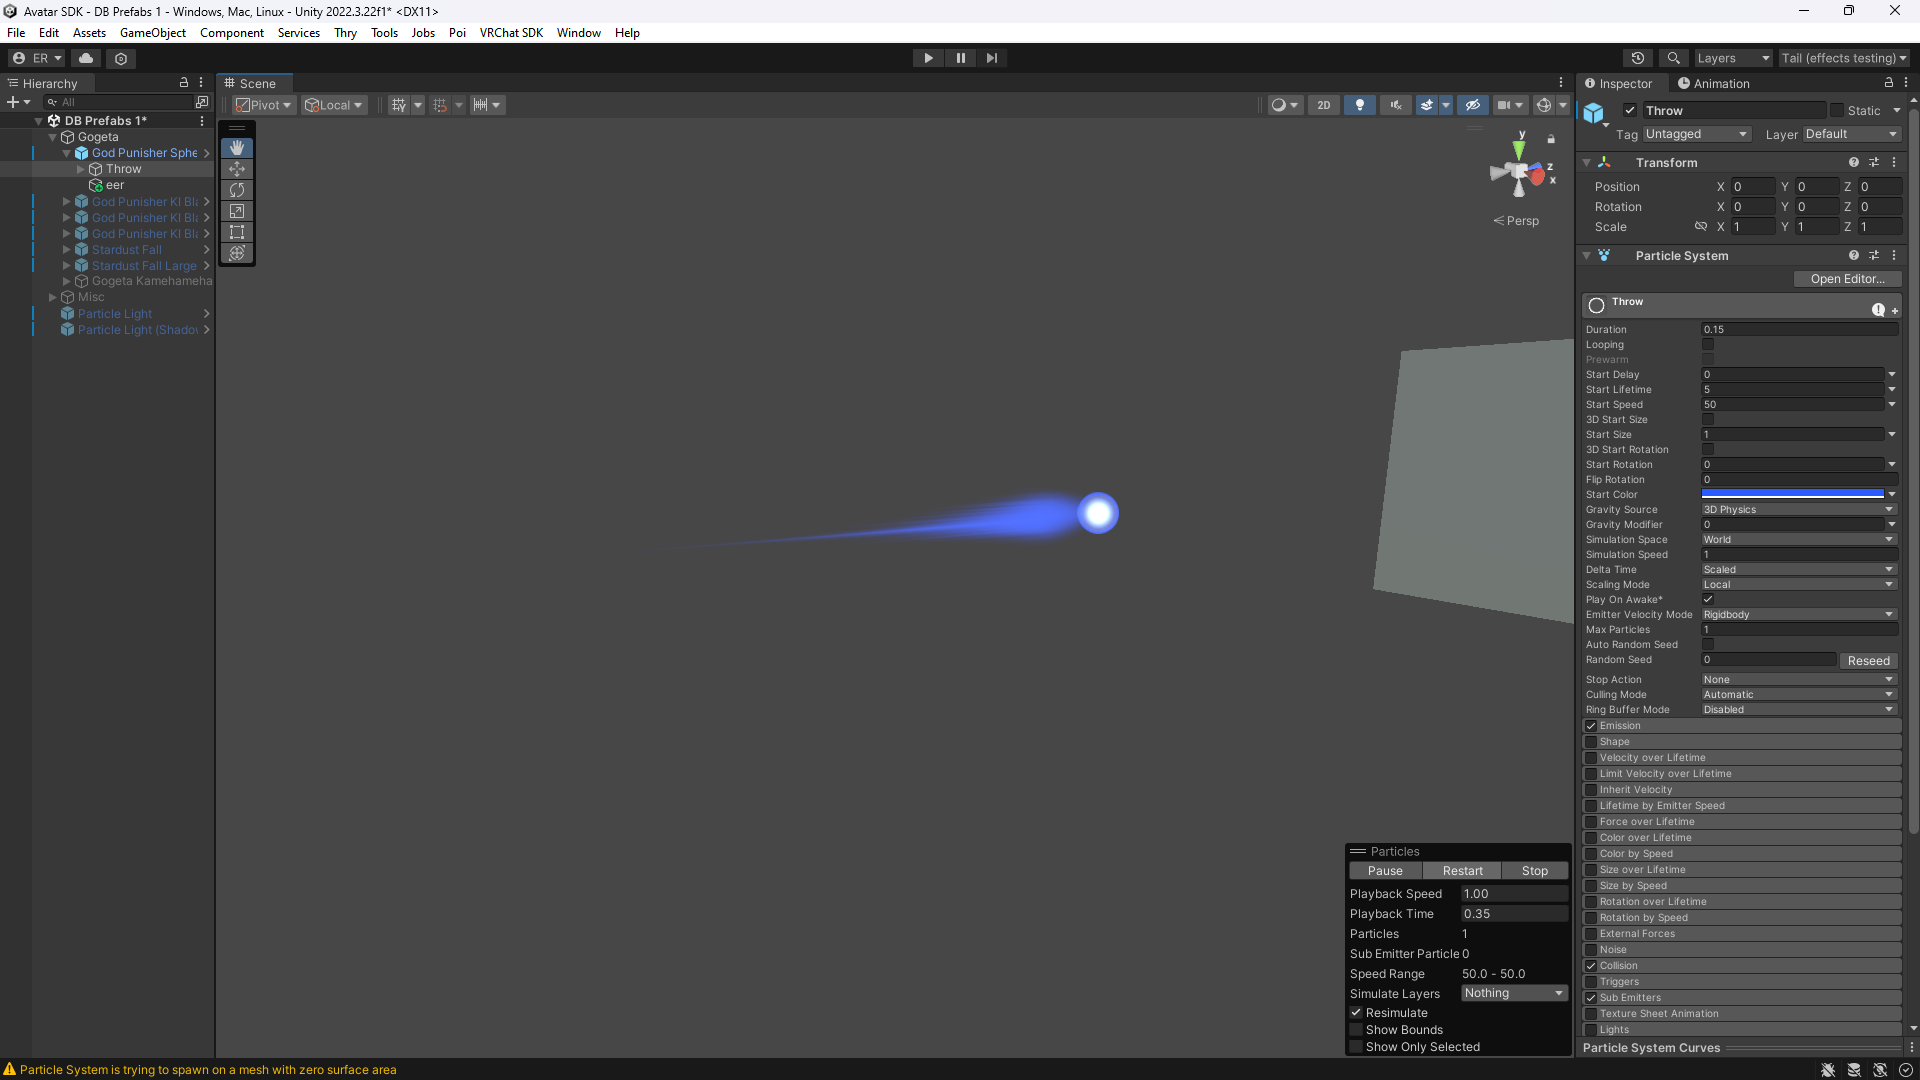The width and height of the screenshot is (1920, 1080).
Task: Select the Scale tool in scene toolbar
Action: tap(237, 211)
